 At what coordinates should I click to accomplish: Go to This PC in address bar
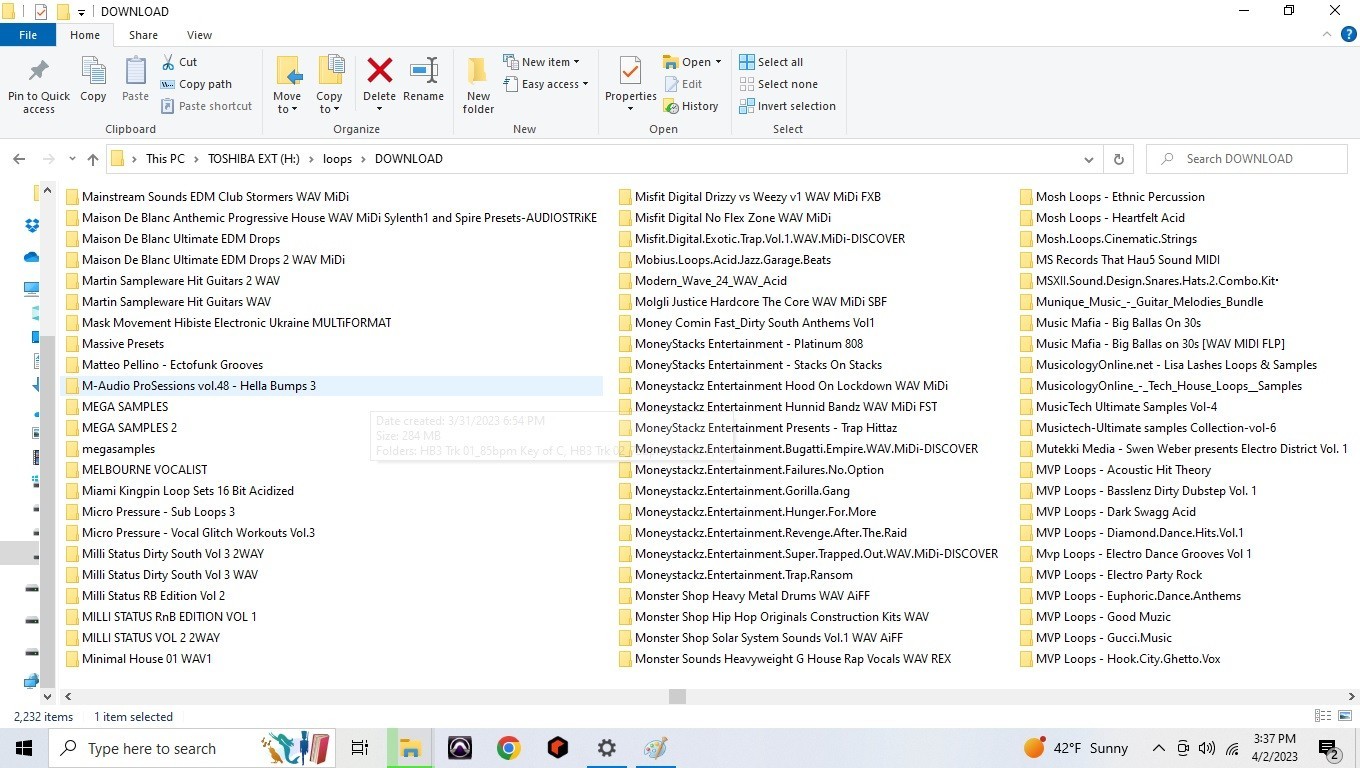pos(165,159)
